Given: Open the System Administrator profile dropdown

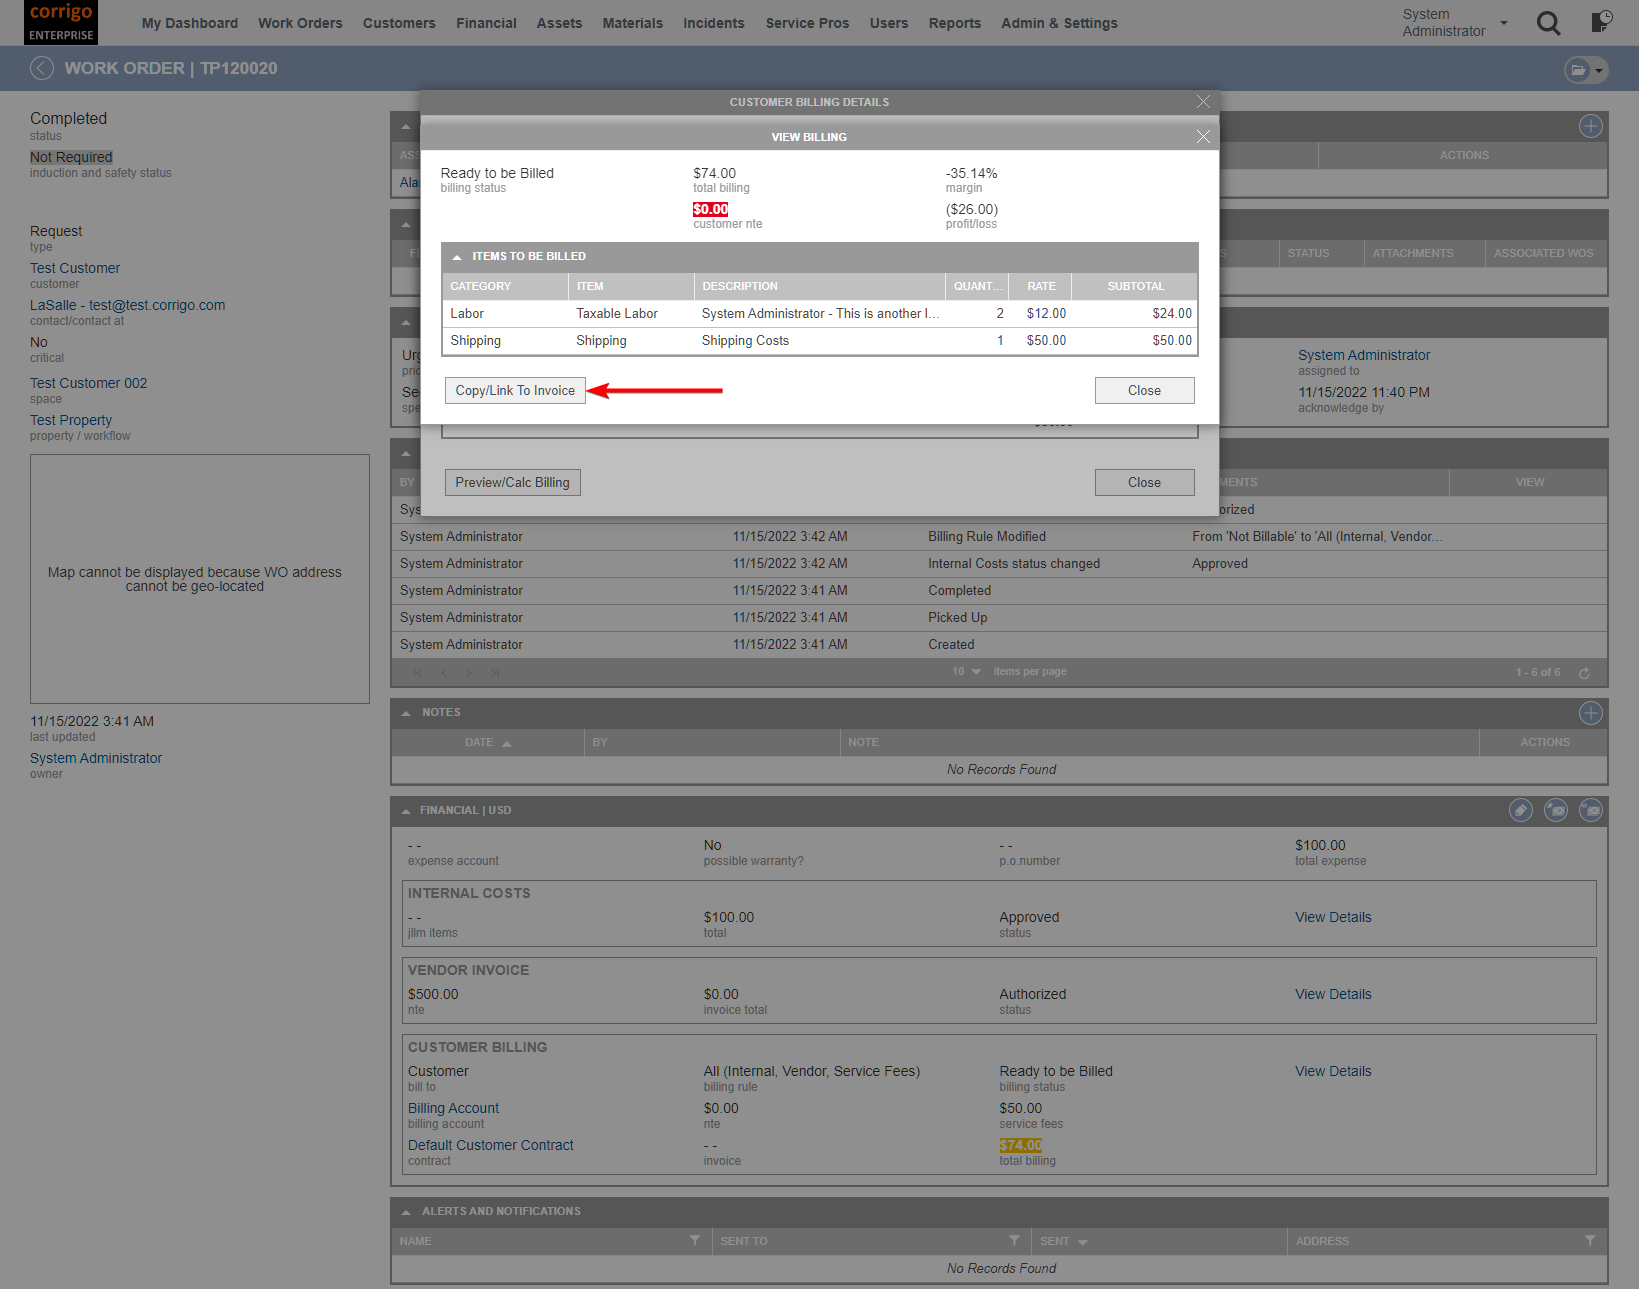Looking at the screenshot, I should 1502,22.
